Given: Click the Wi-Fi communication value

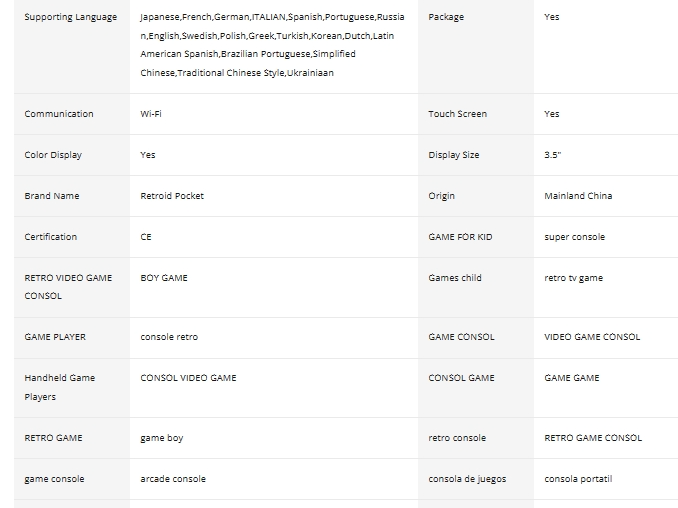Looking at the screenshot, I should tap(151, 114).
